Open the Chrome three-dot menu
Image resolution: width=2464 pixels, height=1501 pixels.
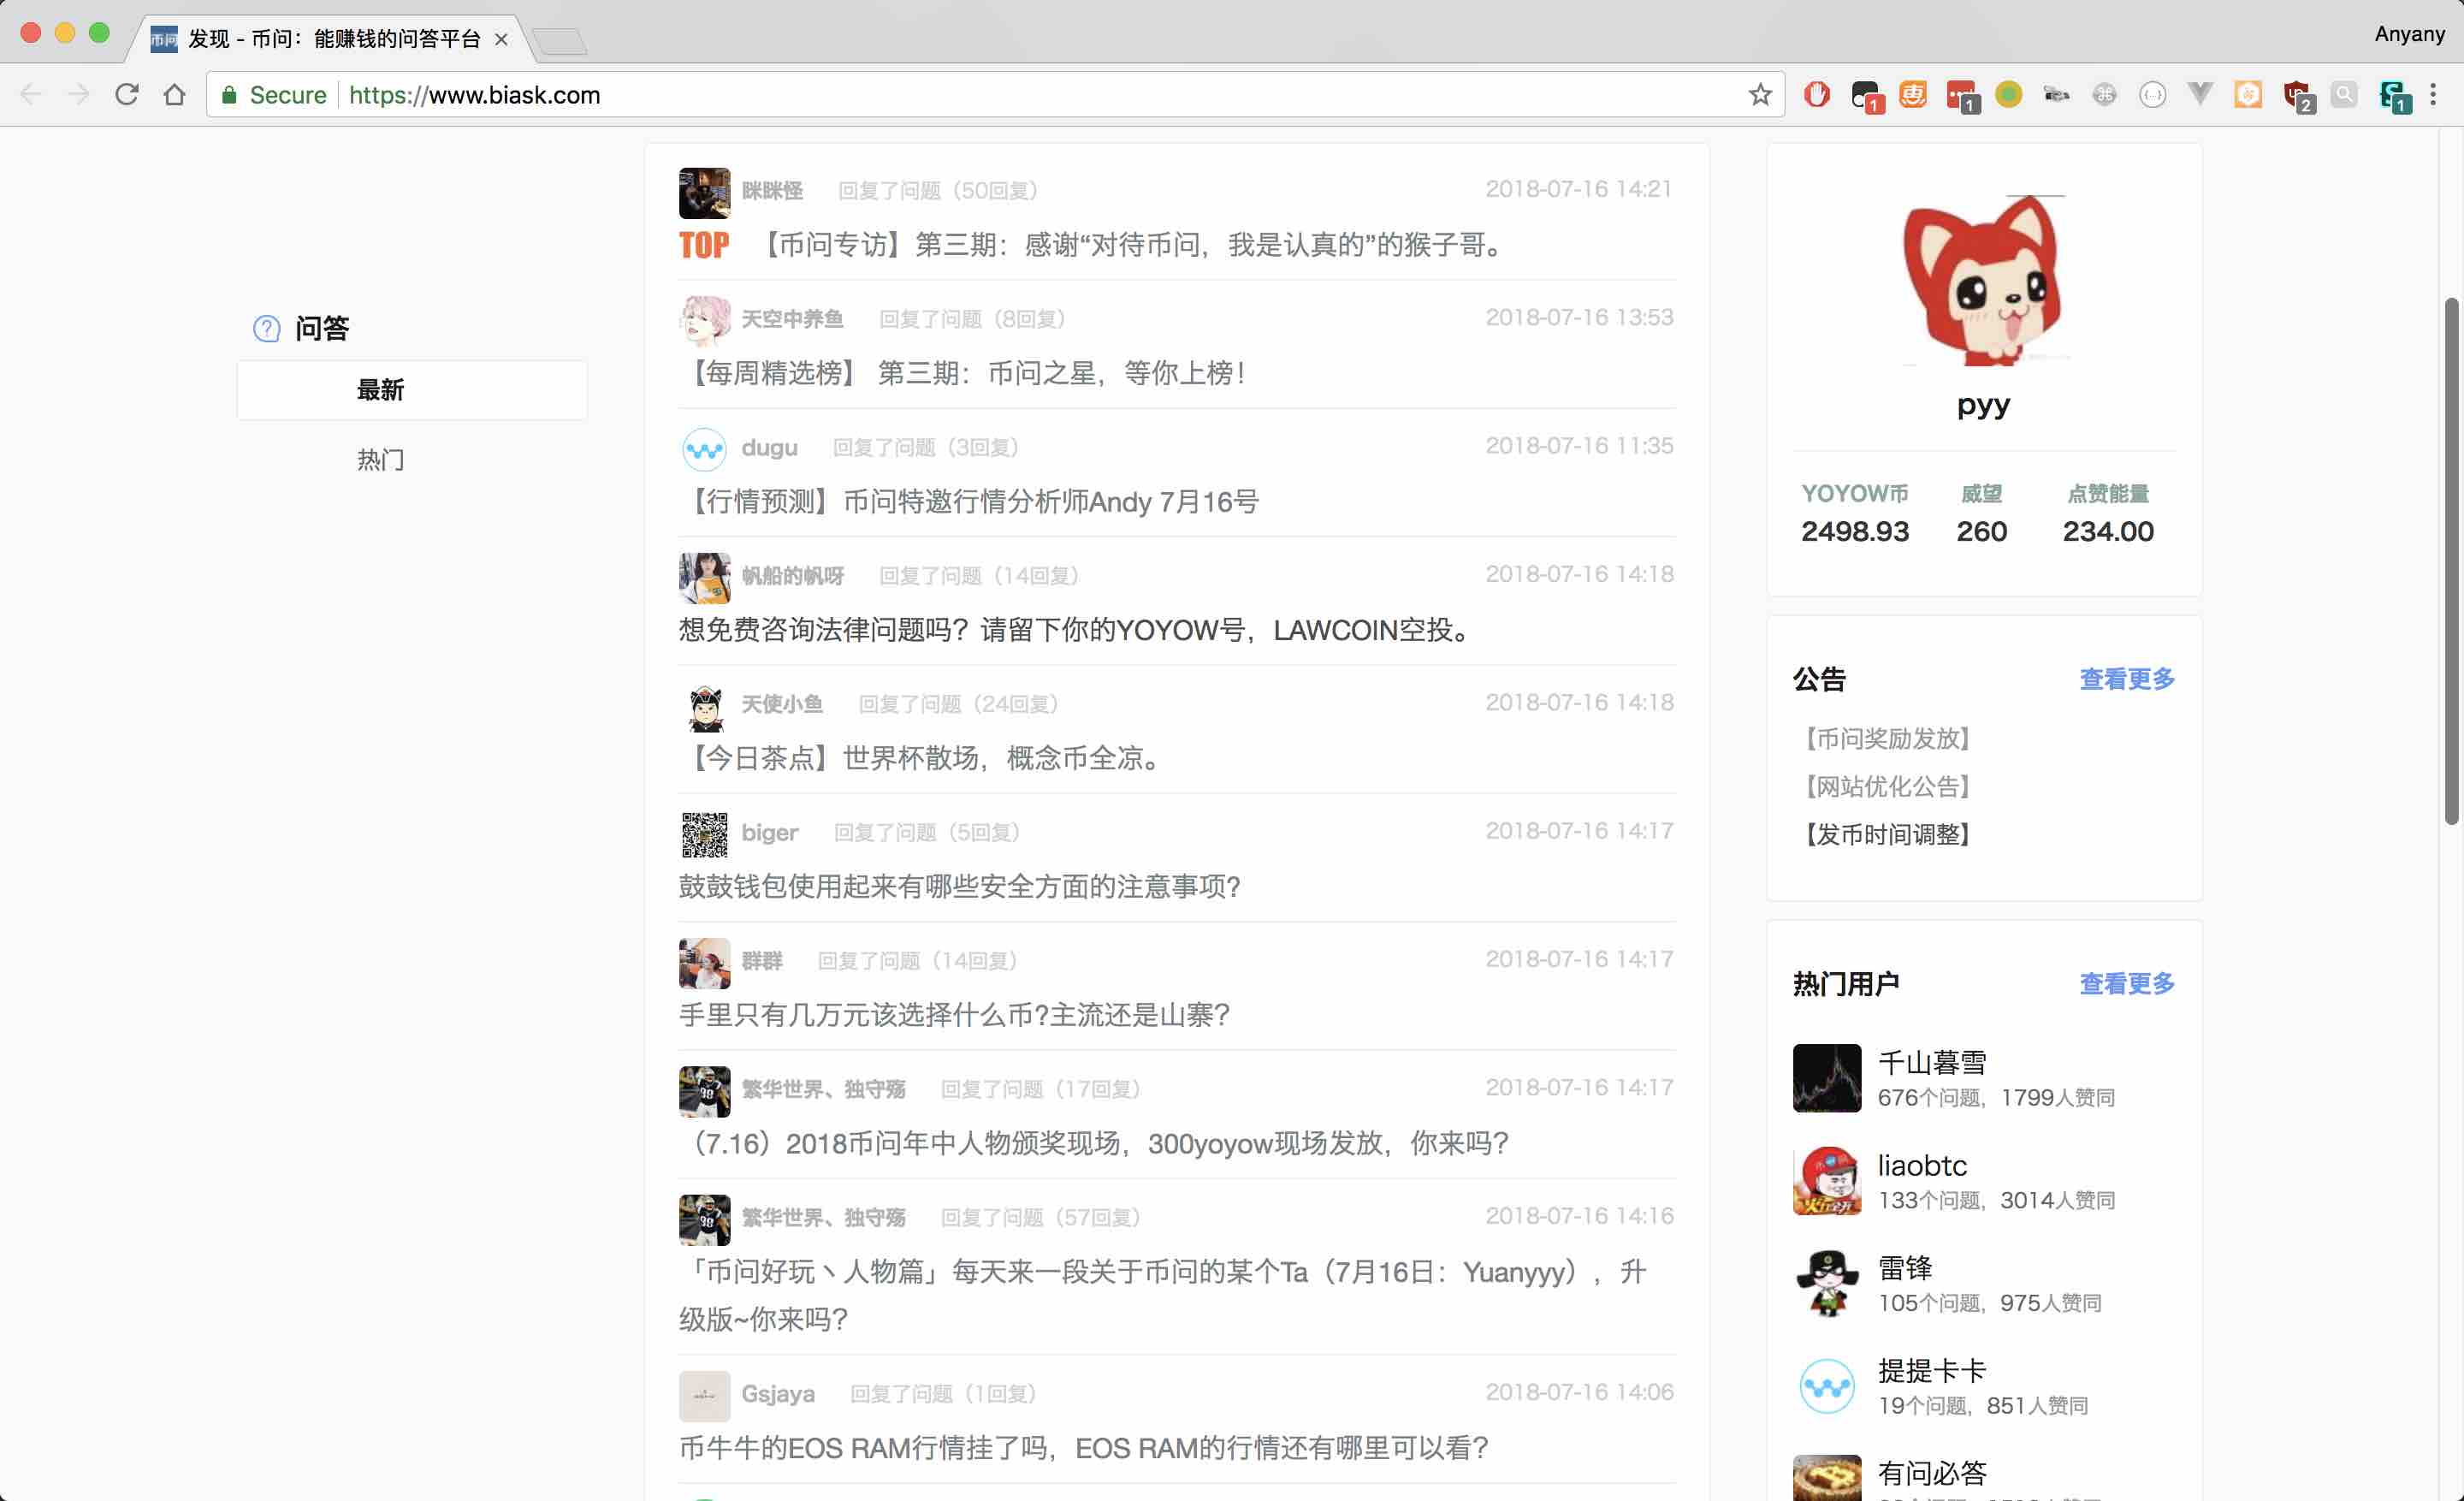tap(2434, 95)
